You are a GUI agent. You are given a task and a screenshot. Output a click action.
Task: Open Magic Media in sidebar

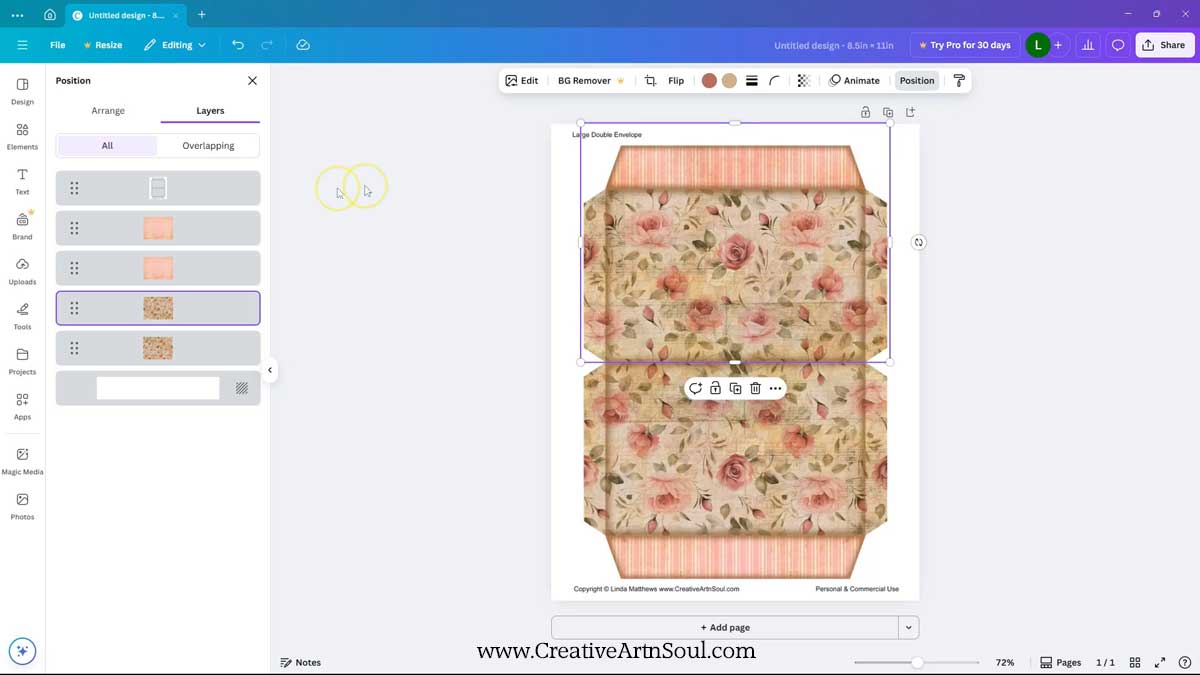click(22, 461)
